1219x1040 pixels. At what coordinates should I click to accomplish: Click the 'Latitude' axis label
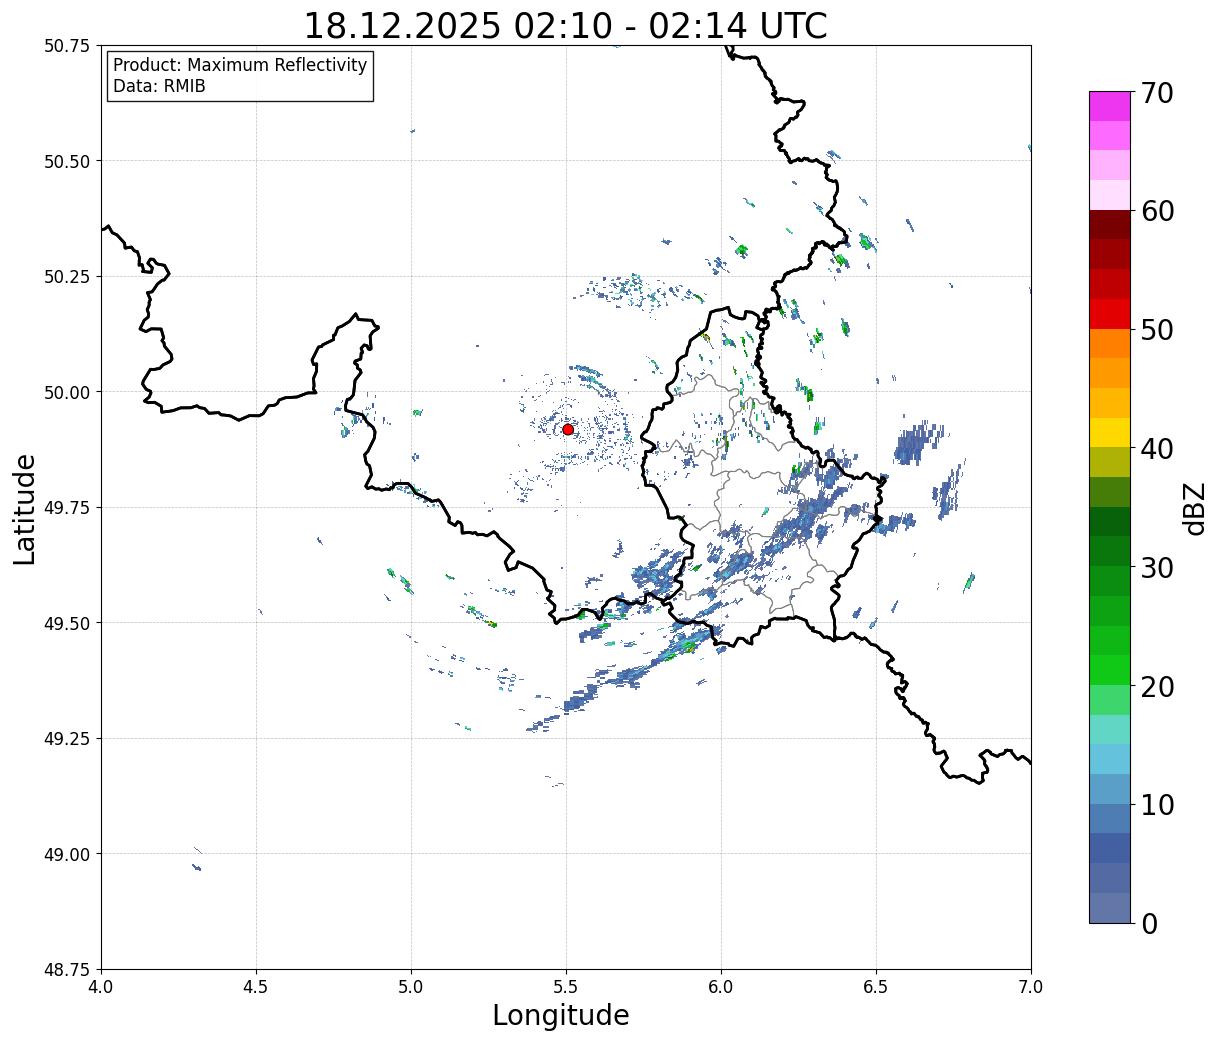[x=25, y=508]
